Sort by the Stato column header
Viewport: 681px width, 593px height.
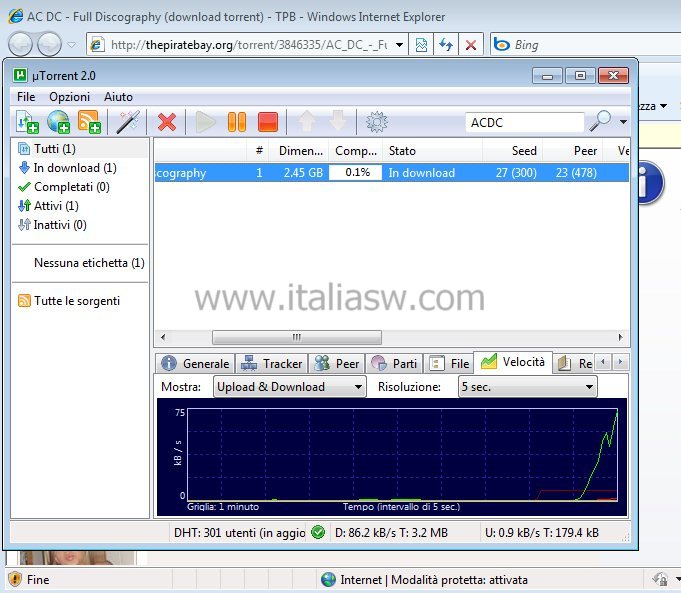click(432, 151)
